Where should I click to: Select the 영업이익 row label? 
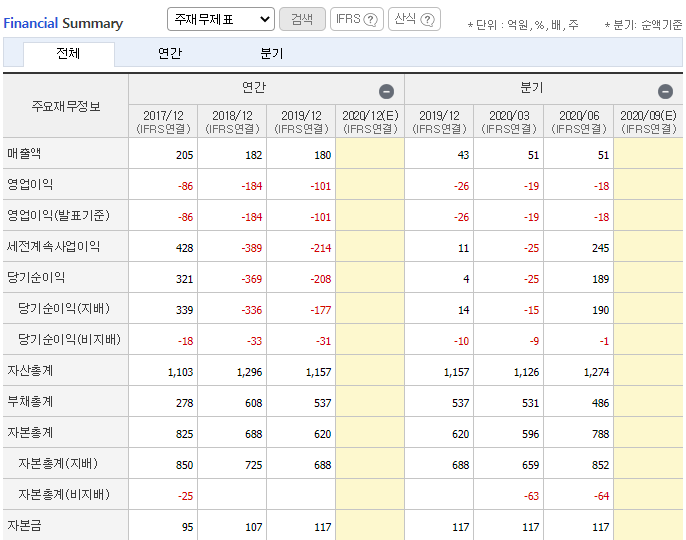(x=30, y=185)
